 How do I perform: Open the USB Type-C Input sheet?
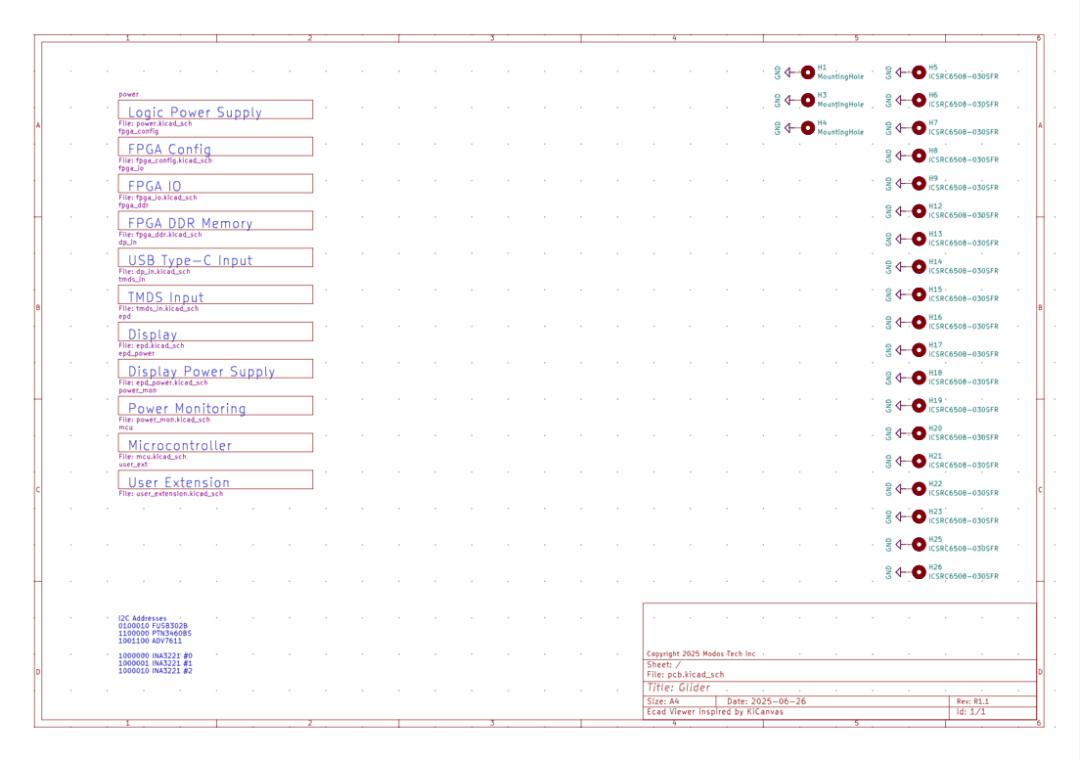point(215,258)
